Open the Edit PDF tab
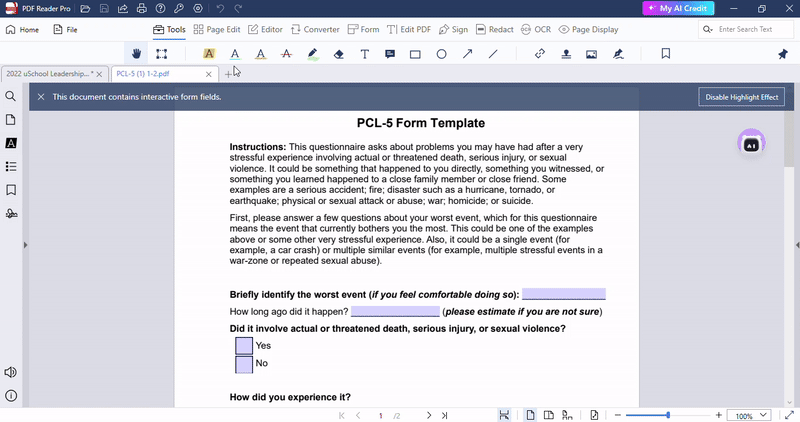The height and width of the screenshot is (422, 800). tap(409, 30)
